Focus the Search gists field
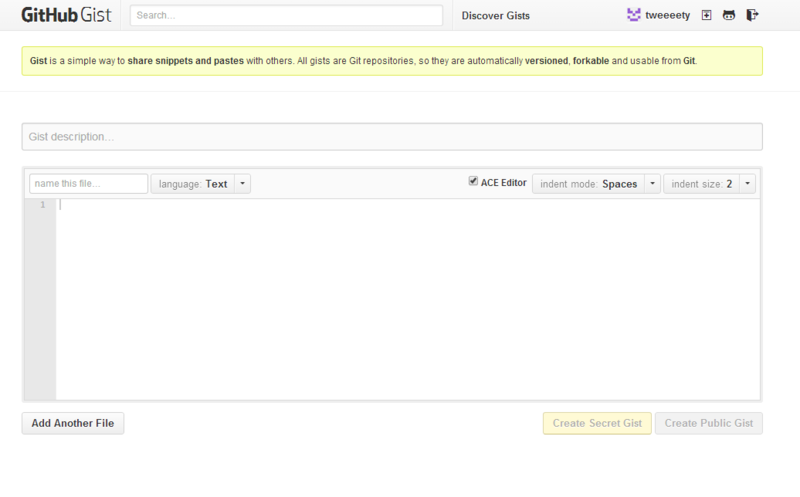800x497 pixels. point(286,15)
